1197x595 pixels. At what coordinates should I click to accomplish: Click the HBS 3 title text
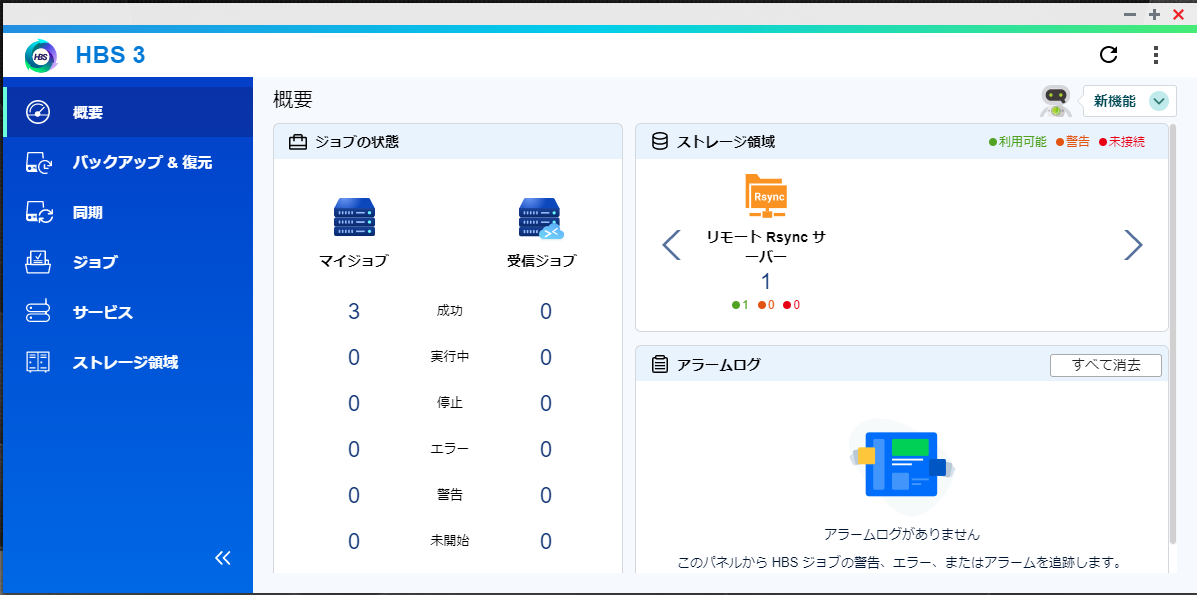[x=110, y=55]
